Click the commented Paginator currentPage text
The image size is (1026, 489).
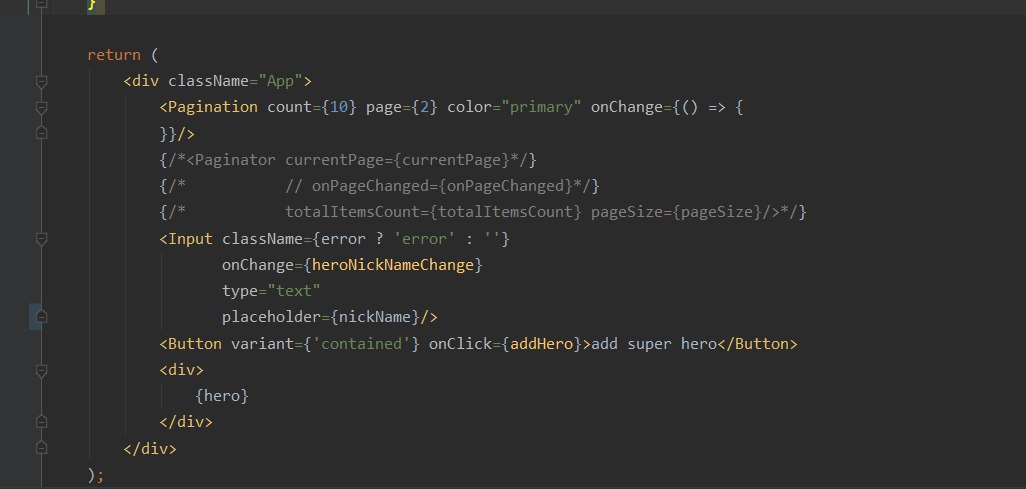[x=347, y=160]
